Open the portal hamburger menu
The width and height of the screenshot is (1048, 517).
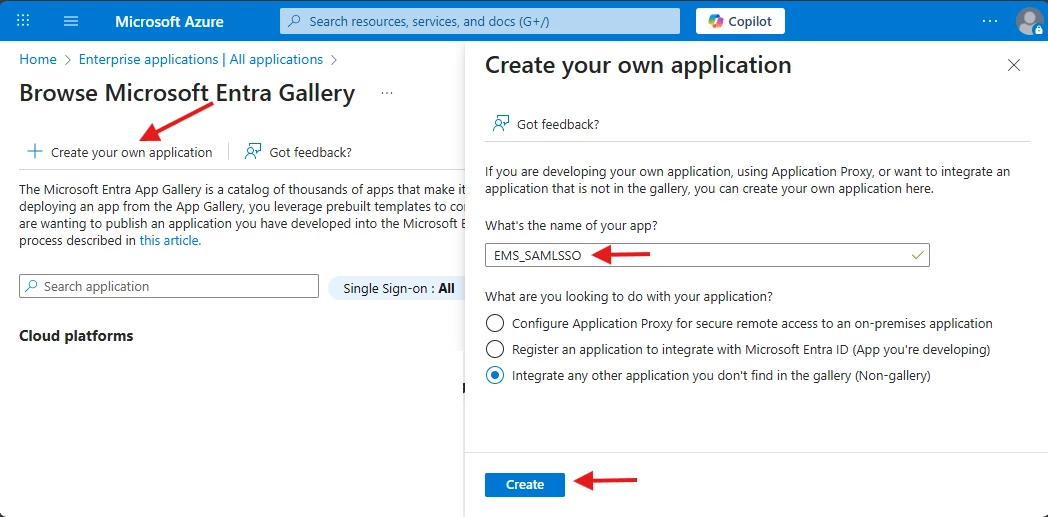(x=71, y=21)
